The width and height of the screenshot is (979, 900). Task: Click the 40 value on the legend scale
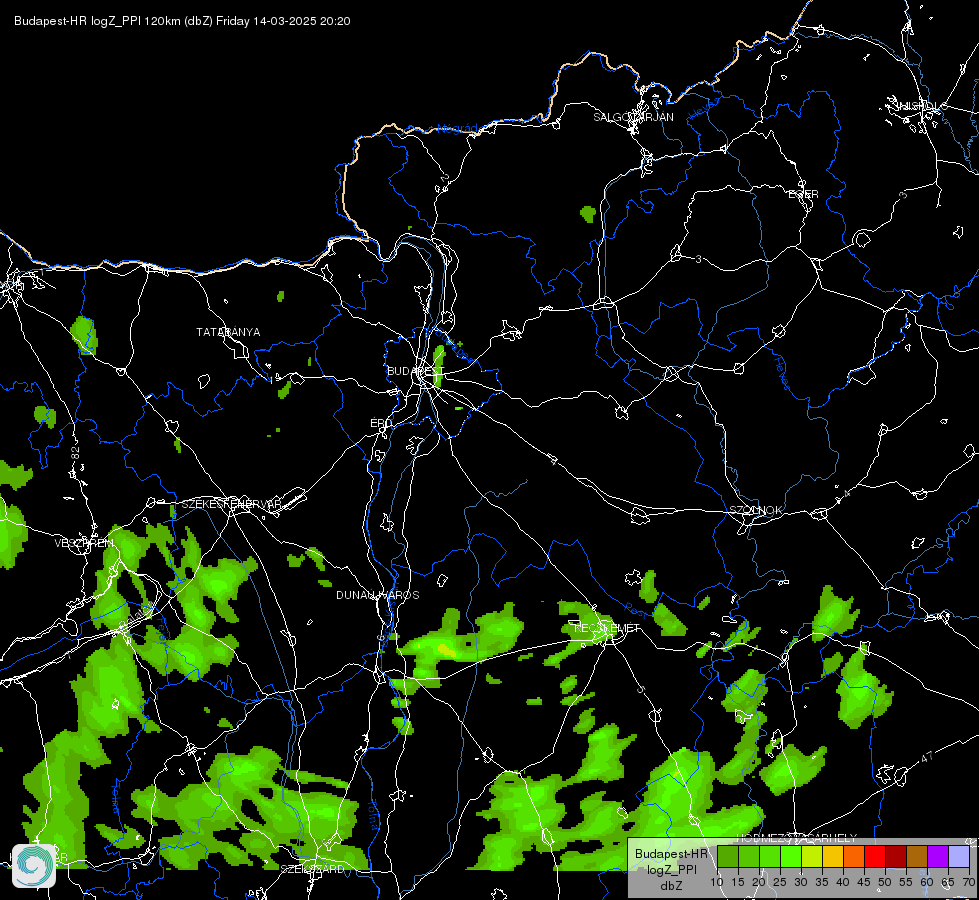[843, 882]
